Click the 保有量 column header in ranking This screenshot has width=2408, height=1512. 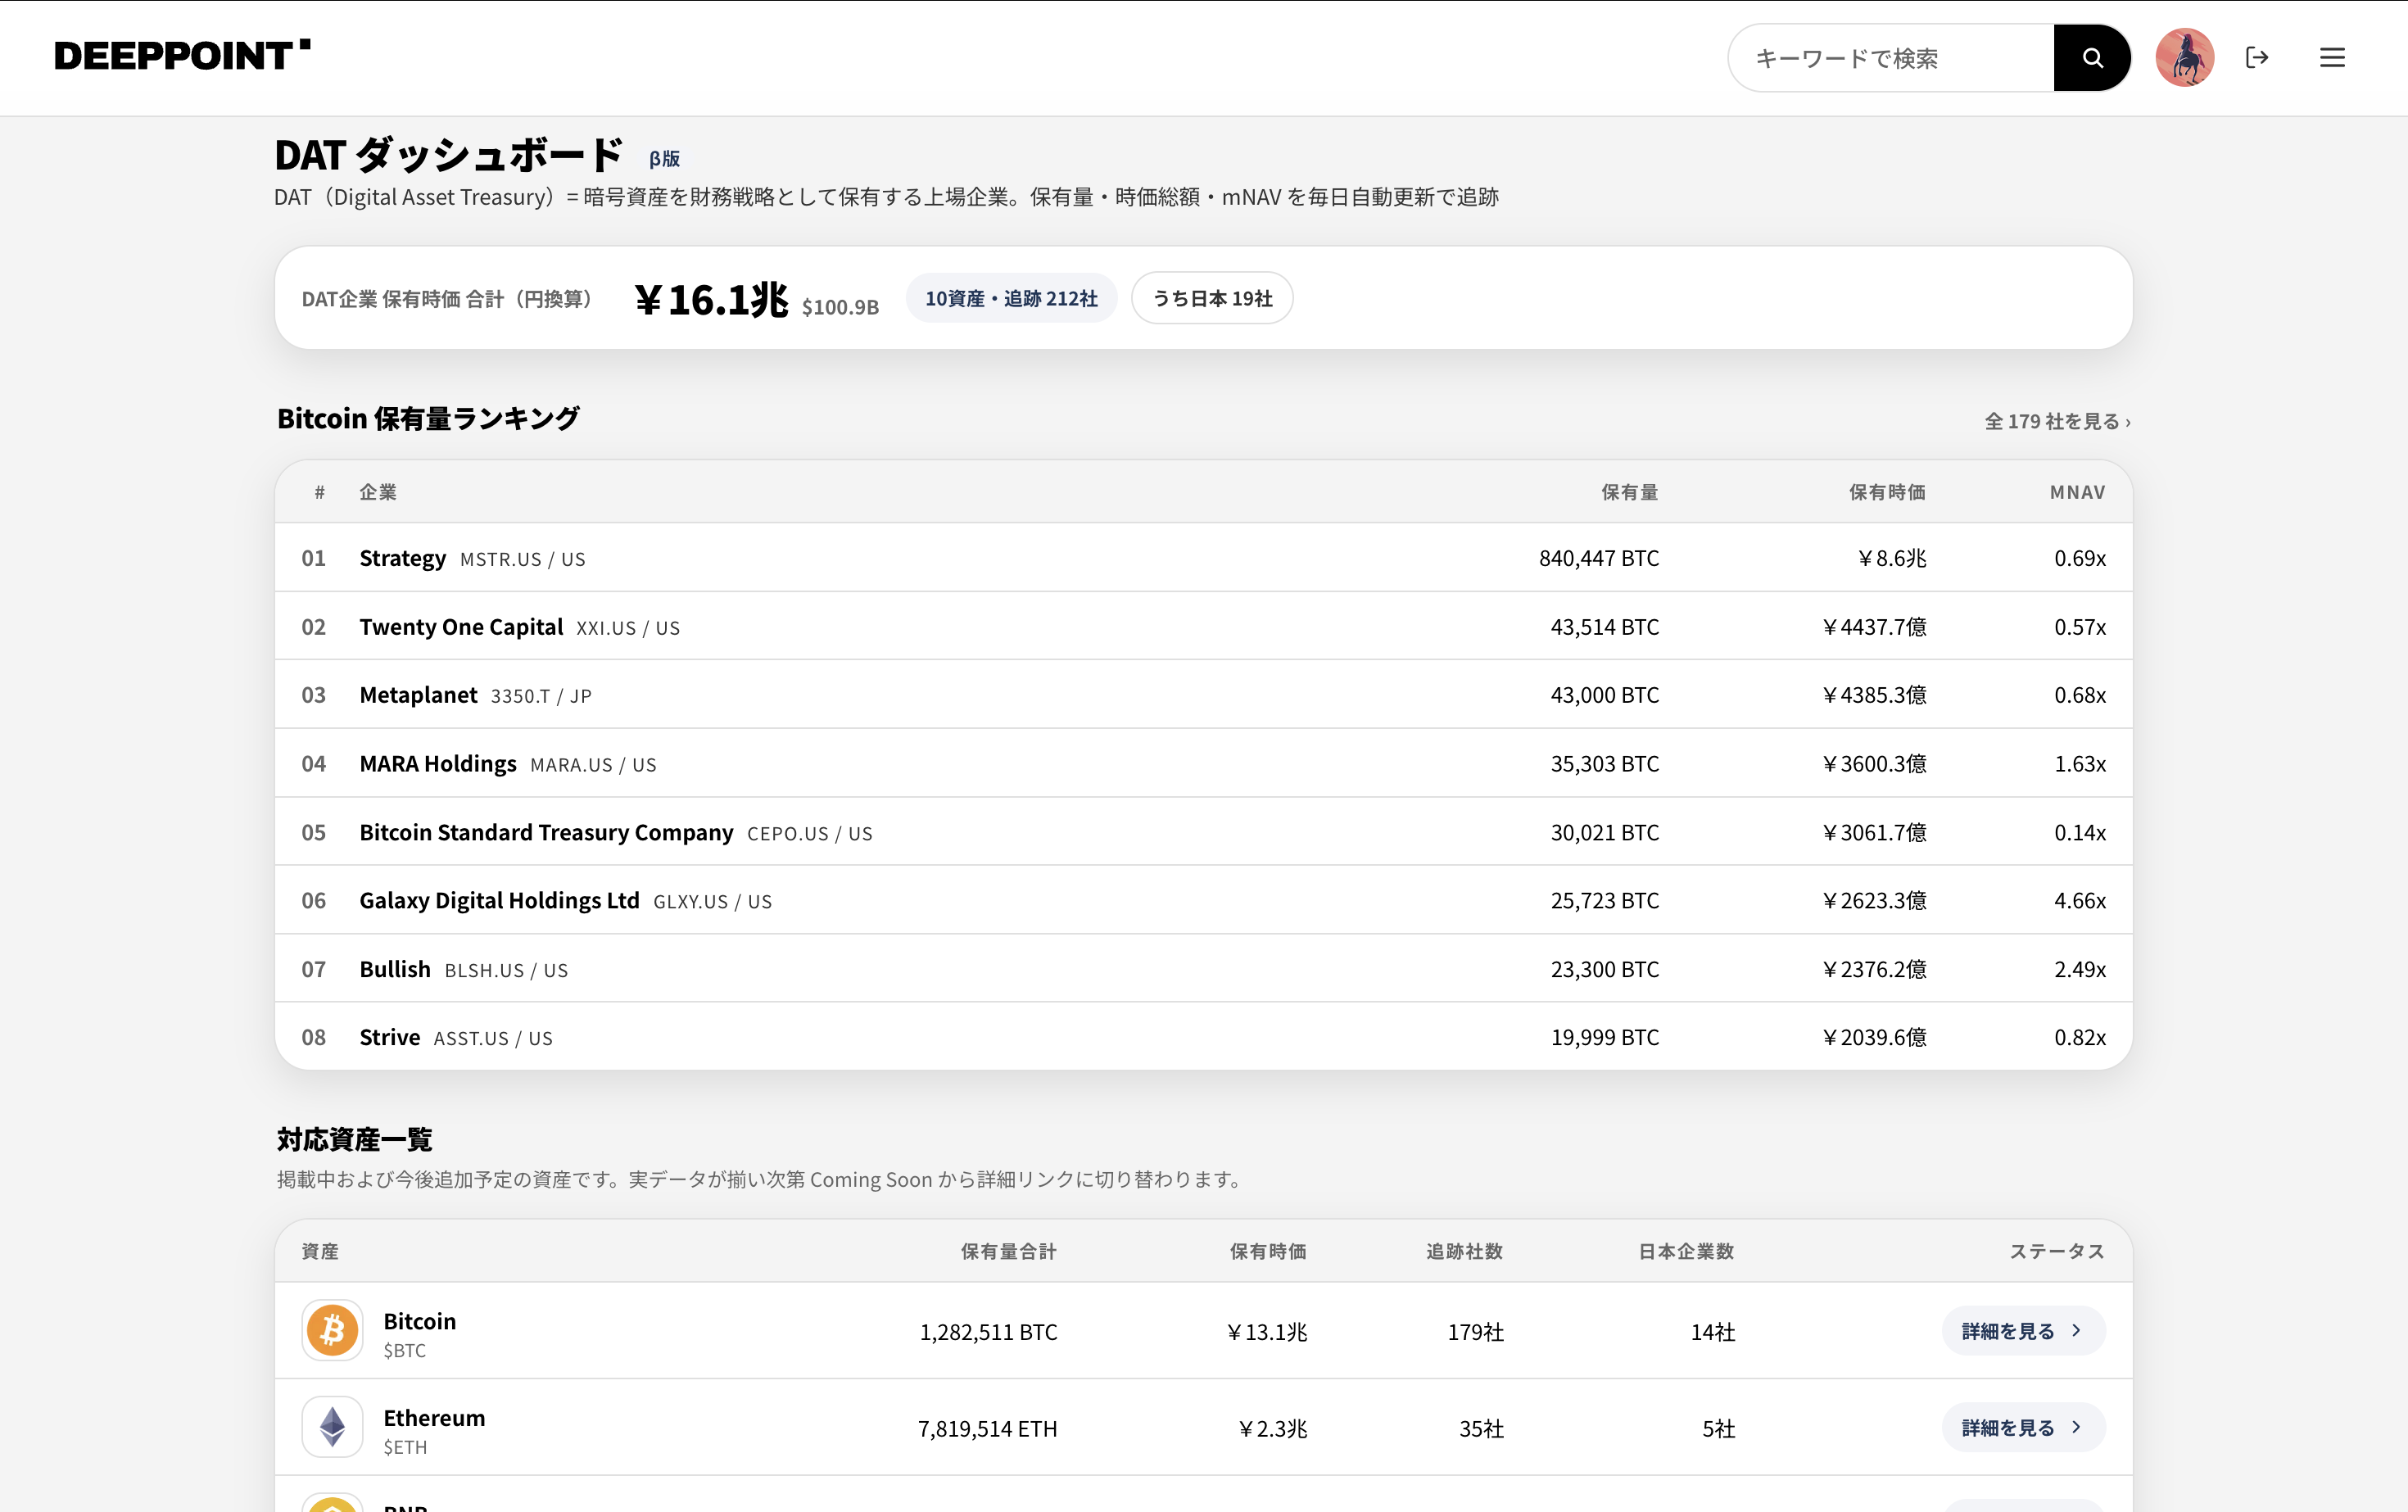coord(1629,492)
